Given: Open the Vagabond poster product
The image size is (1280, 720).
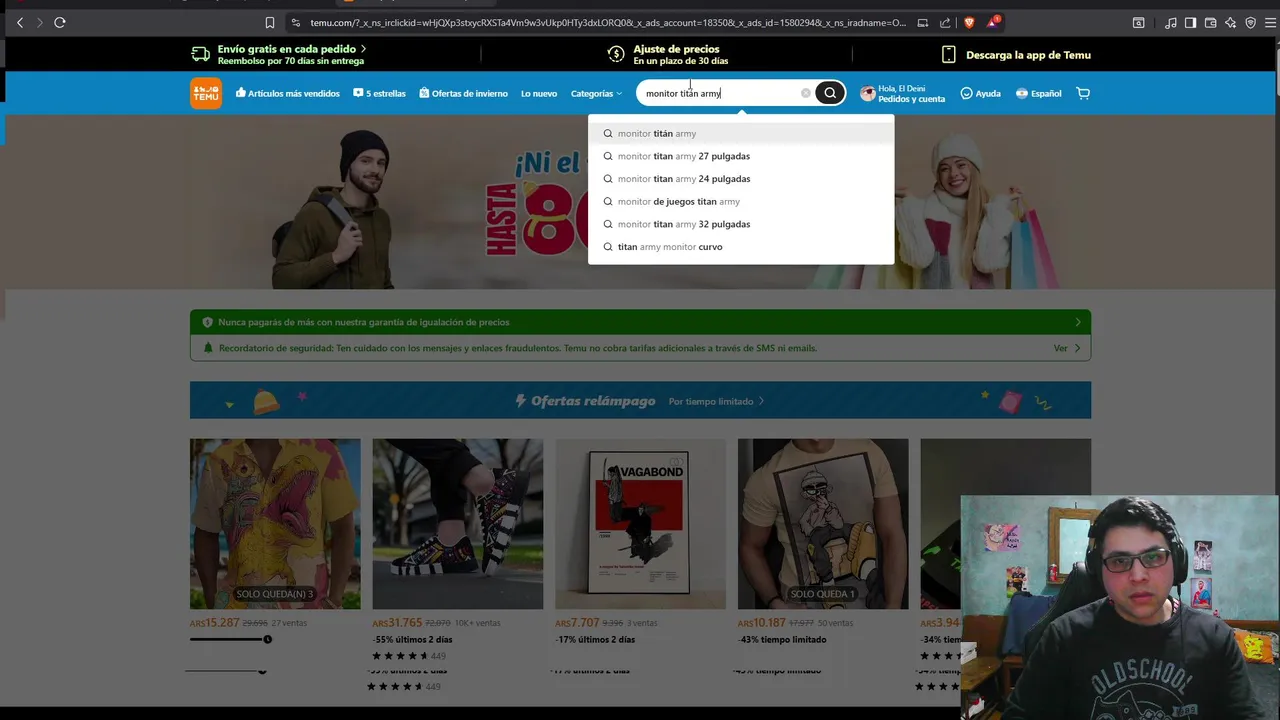Looking at the screenshot, I should click(640, 524).
